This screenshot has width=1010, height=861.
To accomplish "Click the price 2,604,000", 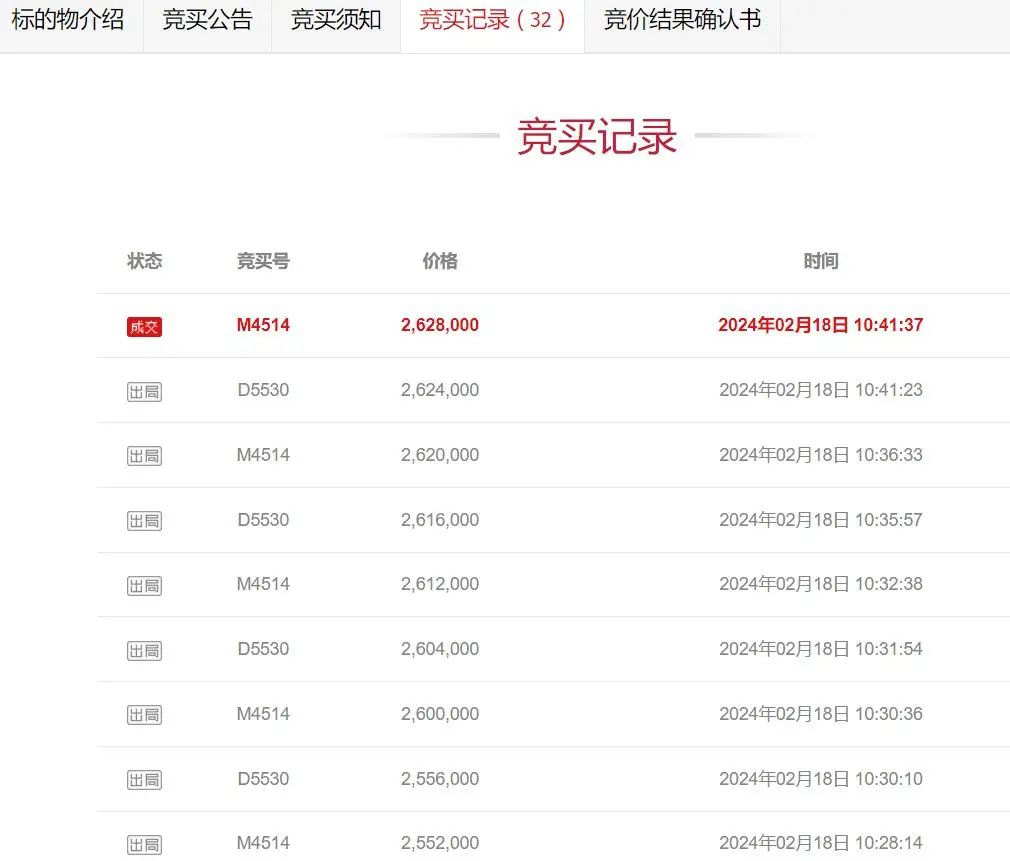I will coord(440,648).
